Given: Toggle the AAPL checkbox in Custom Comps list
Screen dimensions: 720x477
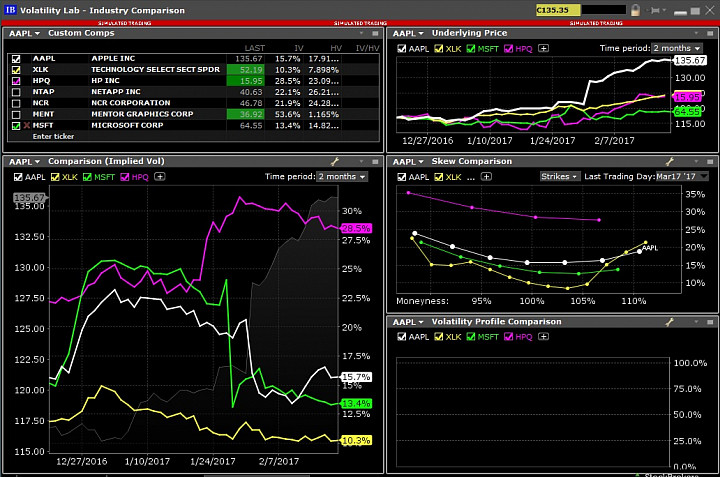Looking at the screenshot, I should pos(16,59).
